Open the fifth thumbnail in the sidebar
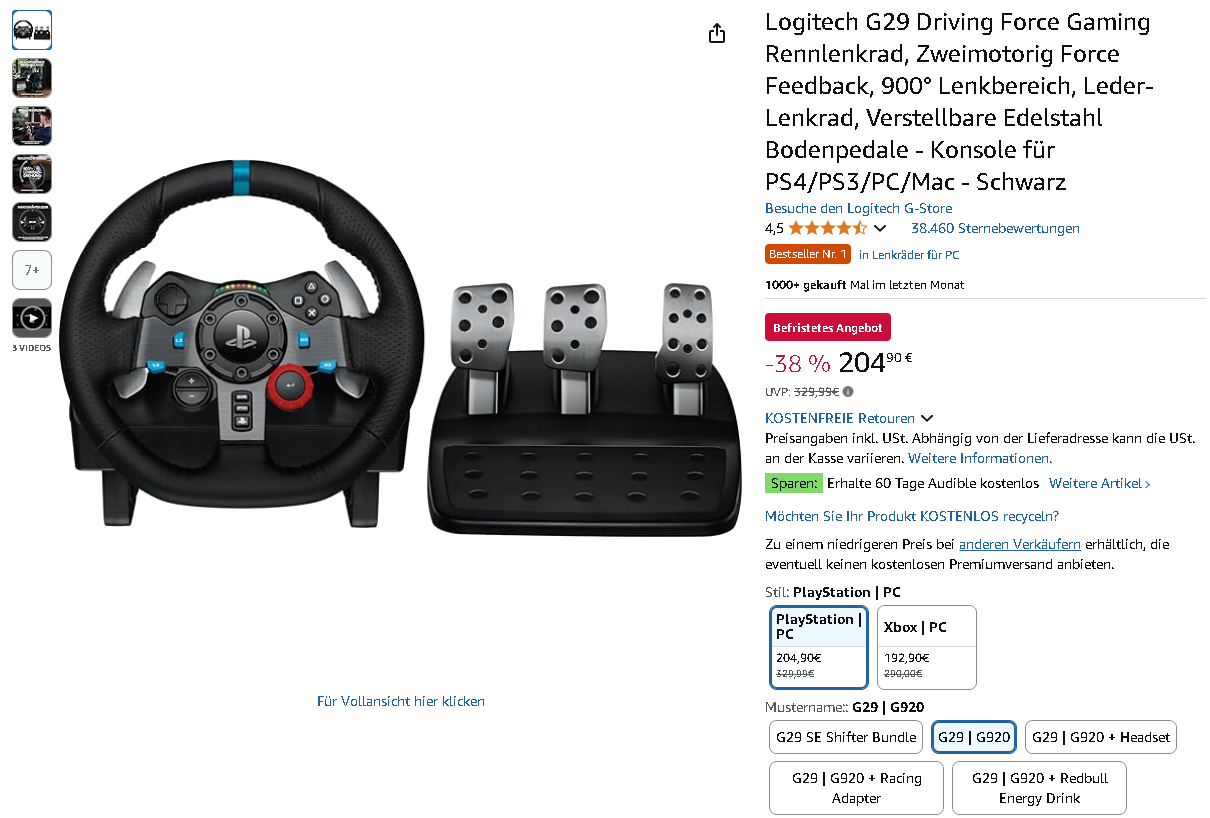1210x818 pixels. click(x=32, y=222)
